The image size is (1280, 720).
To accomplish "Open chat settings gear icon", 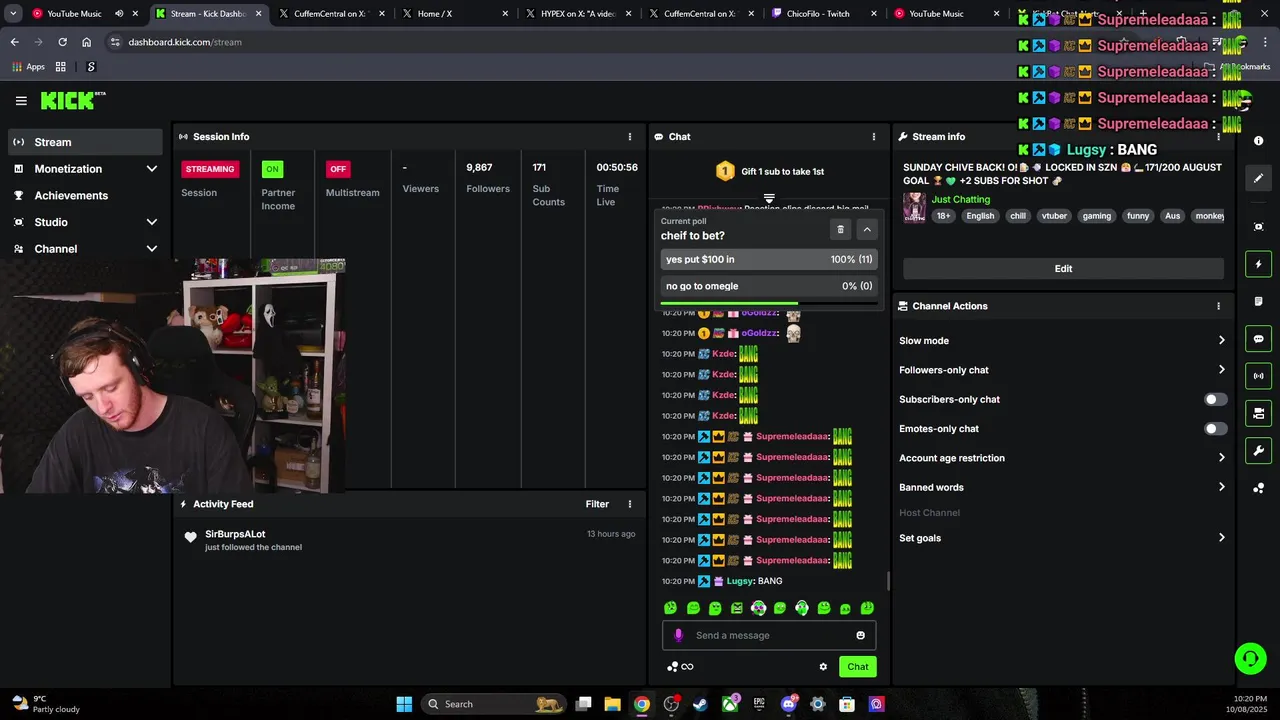I will (x=823, y=667).
